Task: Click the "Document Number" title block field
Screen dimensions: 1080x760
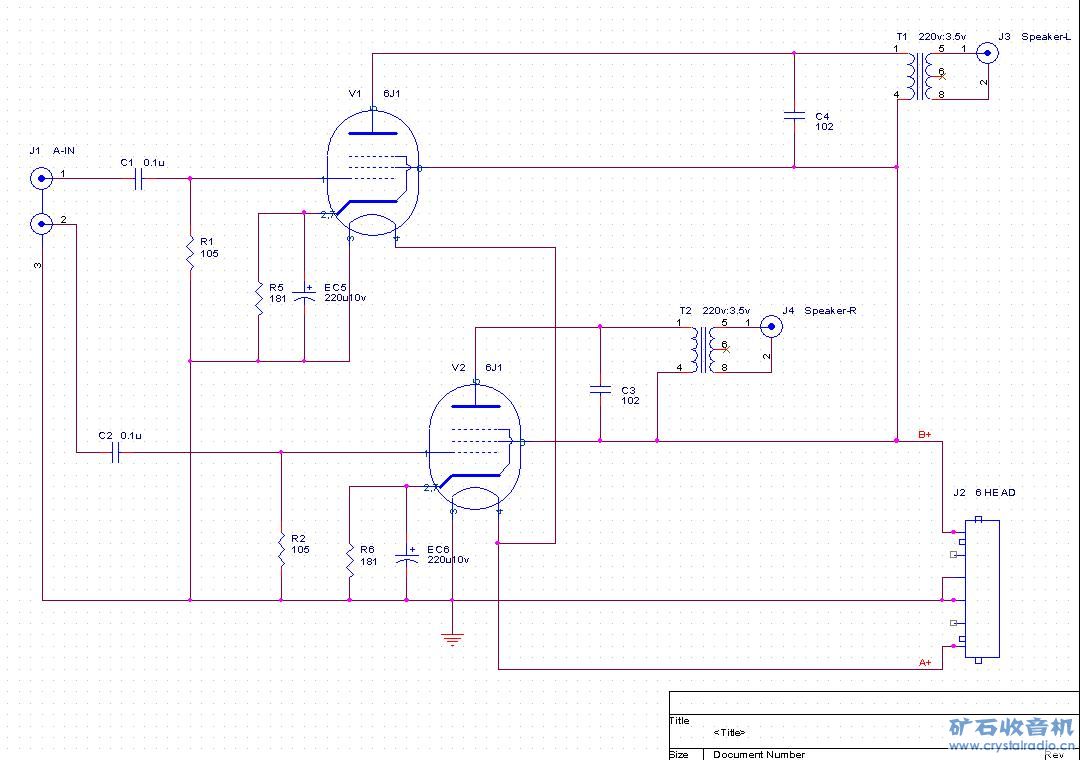Action: (x=759, y=754)
